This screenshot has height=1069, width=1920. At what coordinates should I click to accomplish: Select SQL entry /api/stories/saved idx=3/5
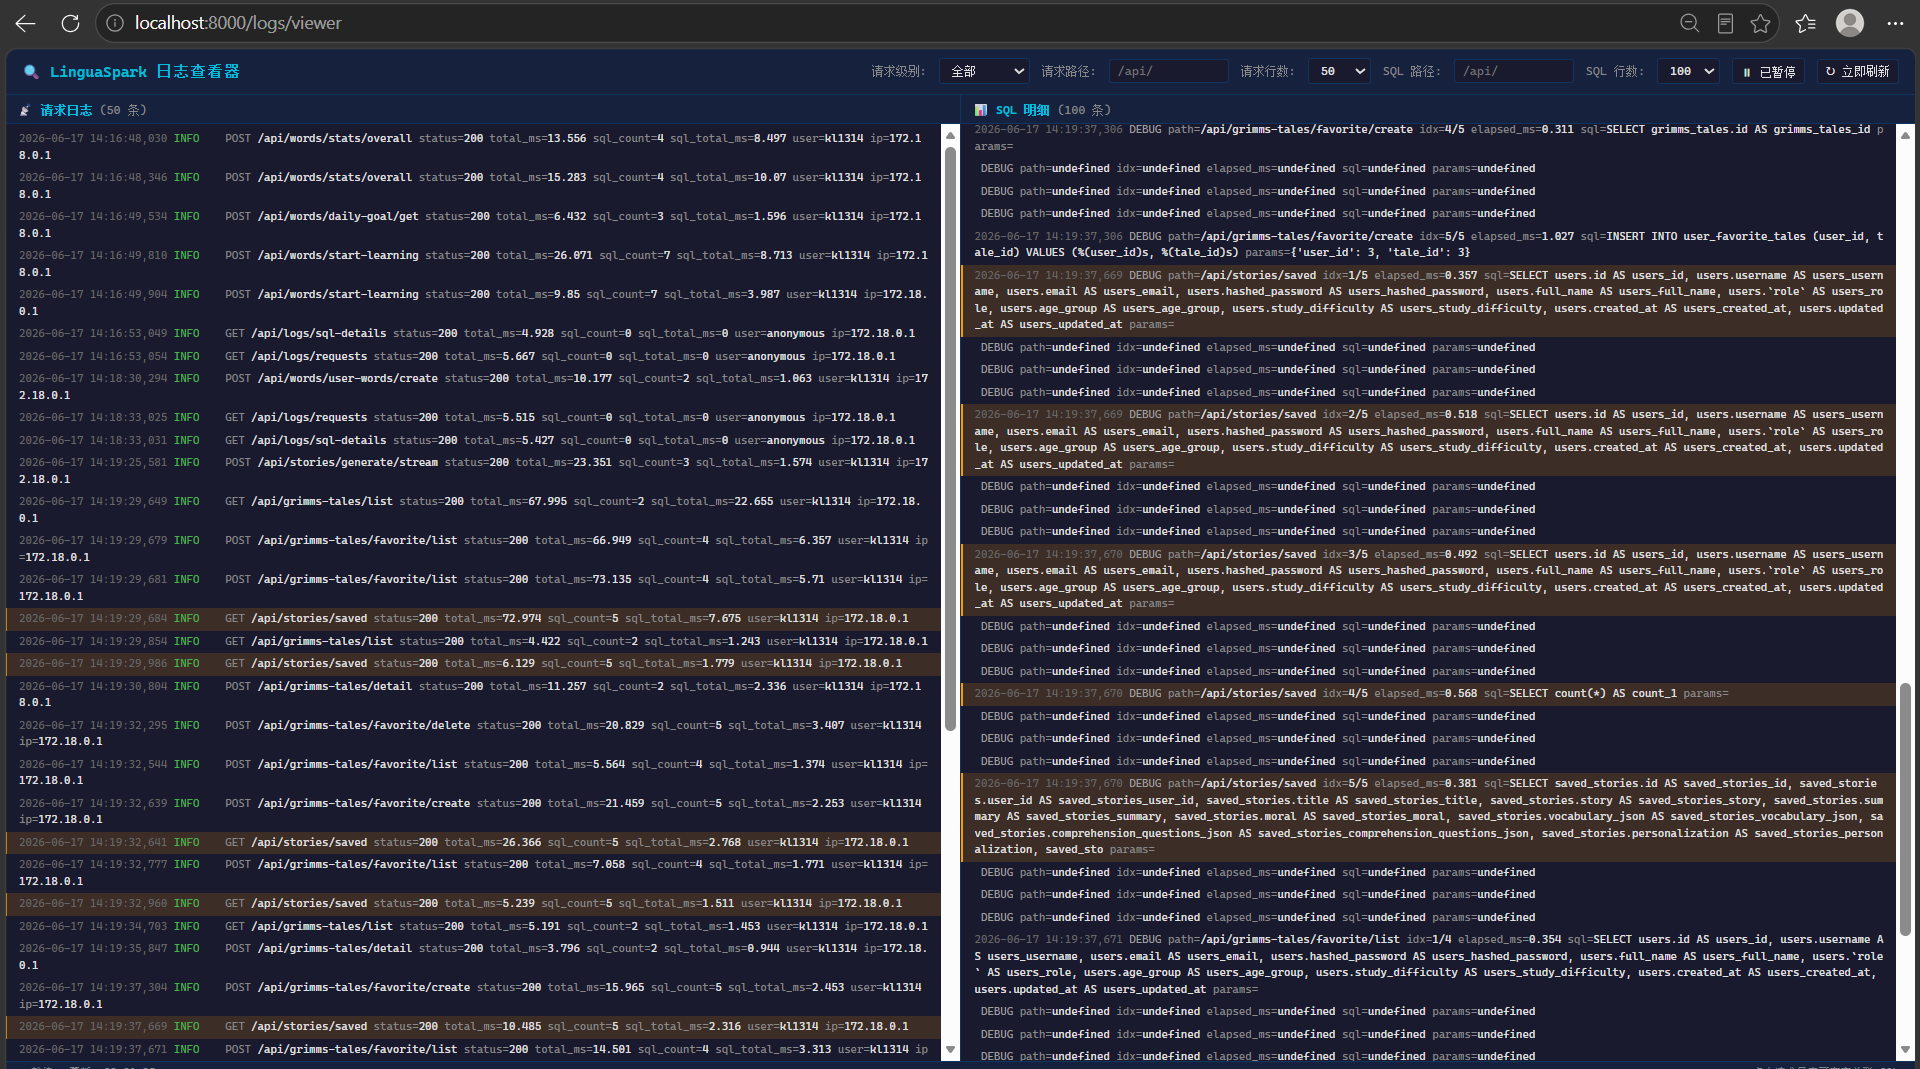1429,579
